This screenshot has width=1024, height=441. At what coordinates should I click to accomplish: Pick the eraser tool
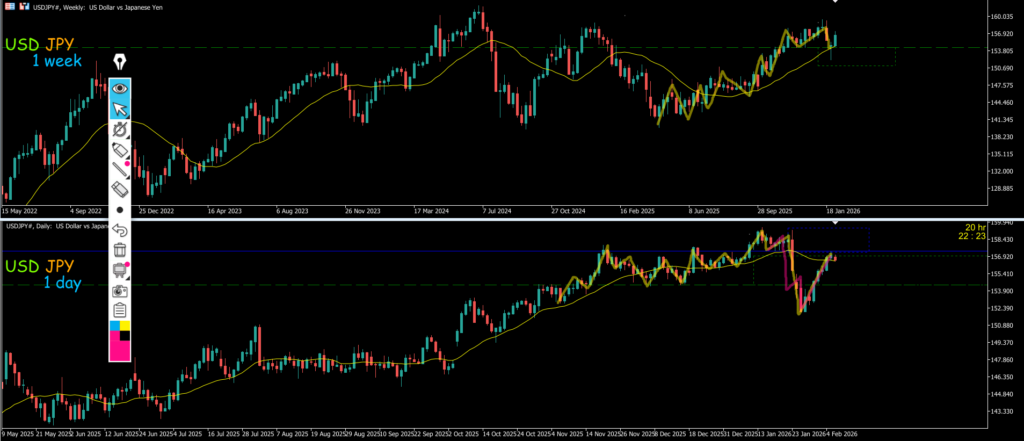coord(120,189)
